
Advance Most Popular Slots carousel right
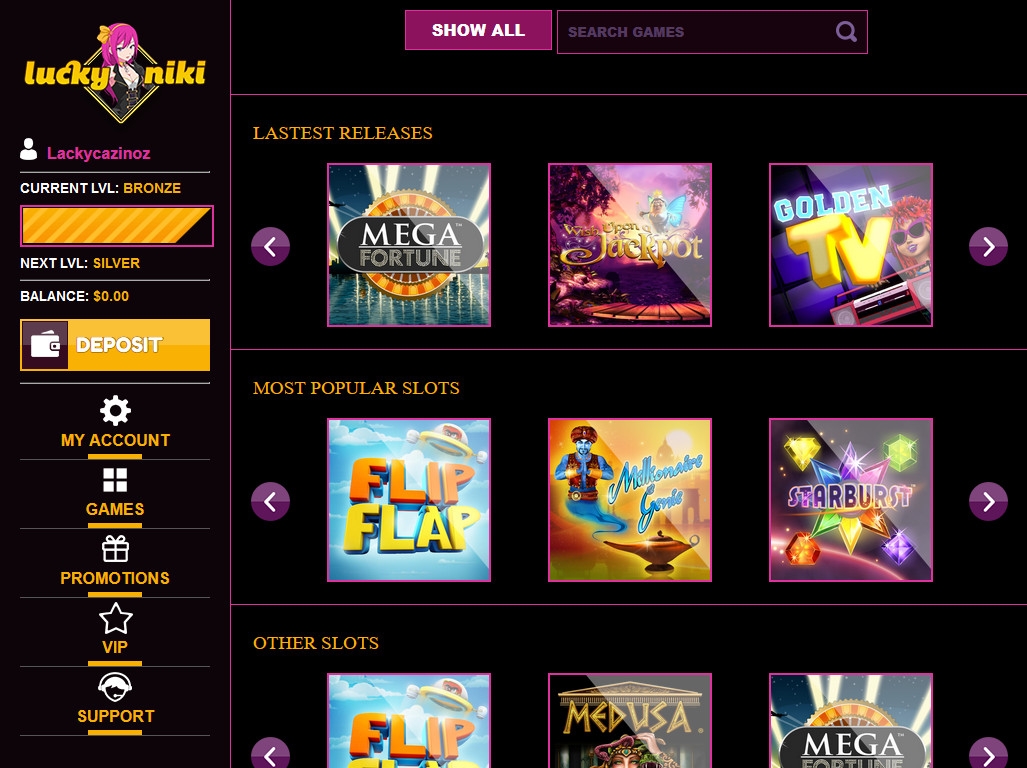988,501
